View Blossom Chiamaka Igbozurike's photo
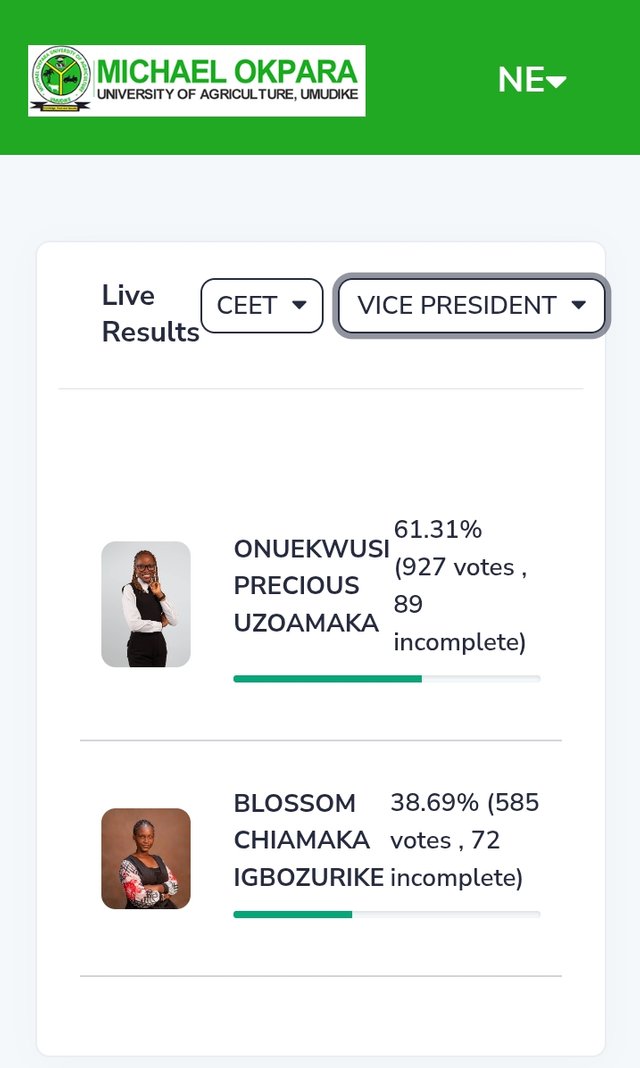 pos(146,858)
